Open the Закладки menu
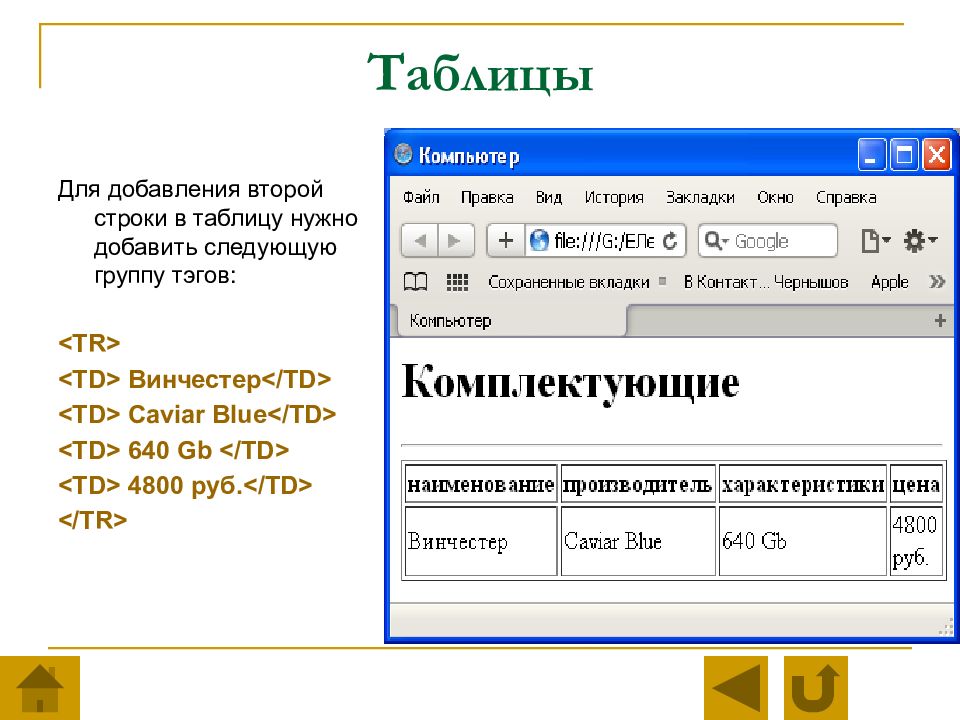 click(x=700, y=197)
